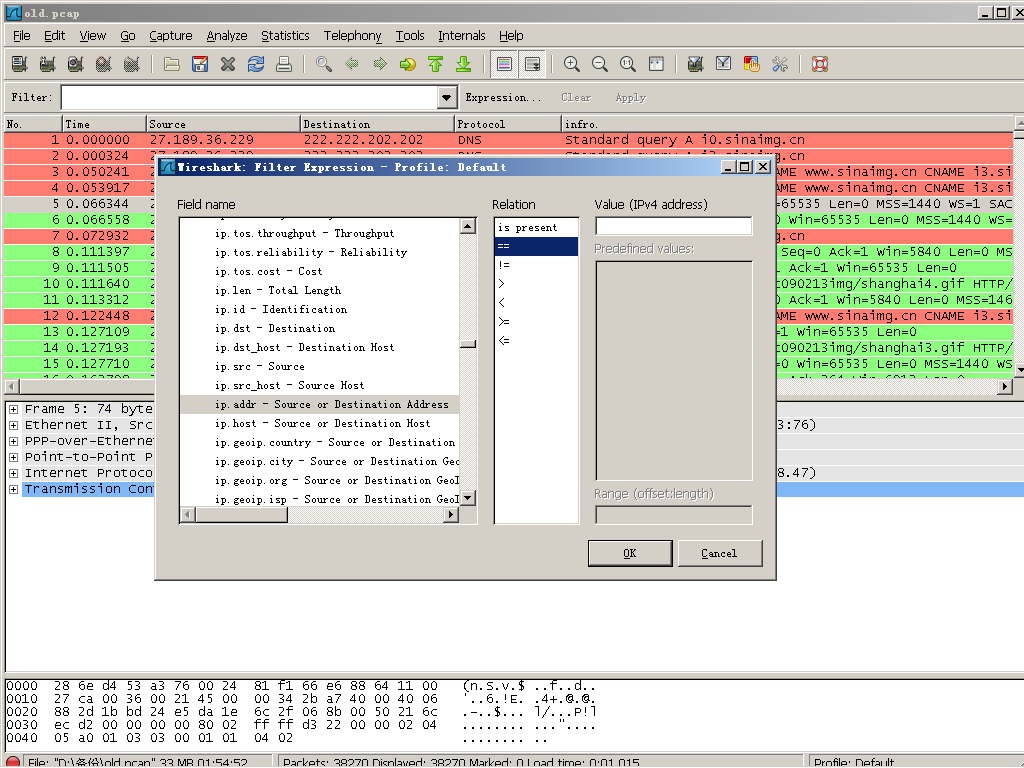The image size is (1024, 768).
Task: Confirm the filter expression with OK
Action: (x=630, y=553)
